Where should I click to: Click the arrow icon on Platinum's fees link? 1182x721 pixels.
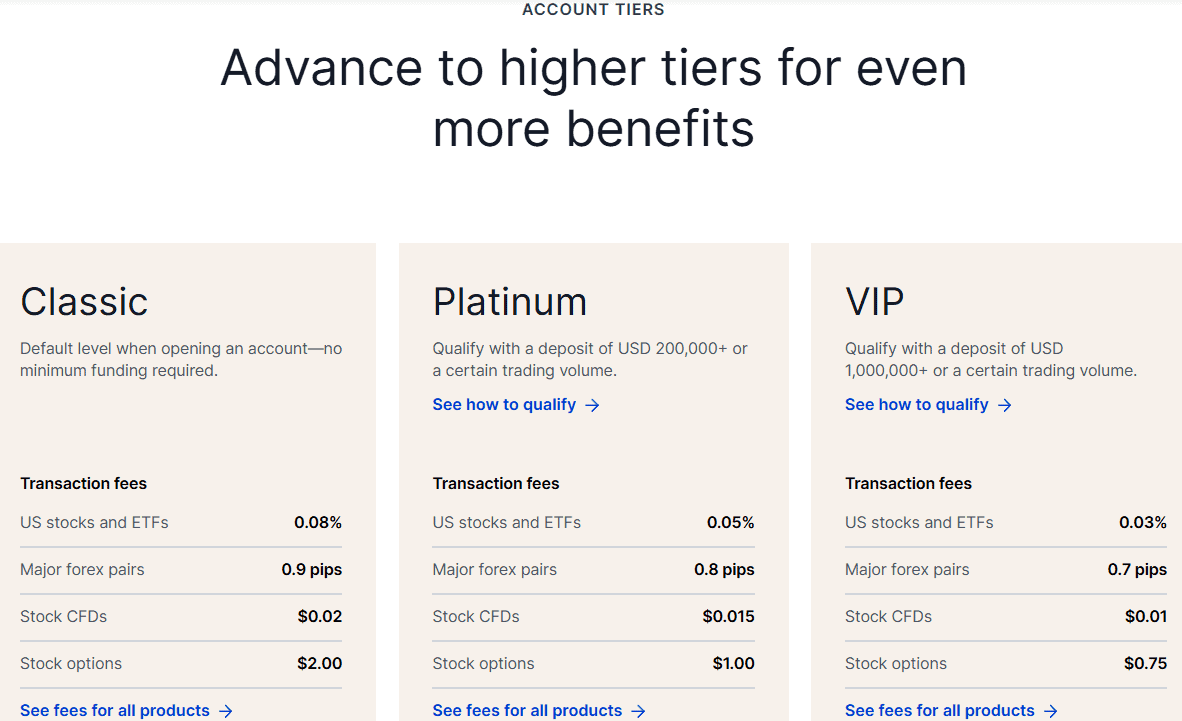click(x=640, y=710)
